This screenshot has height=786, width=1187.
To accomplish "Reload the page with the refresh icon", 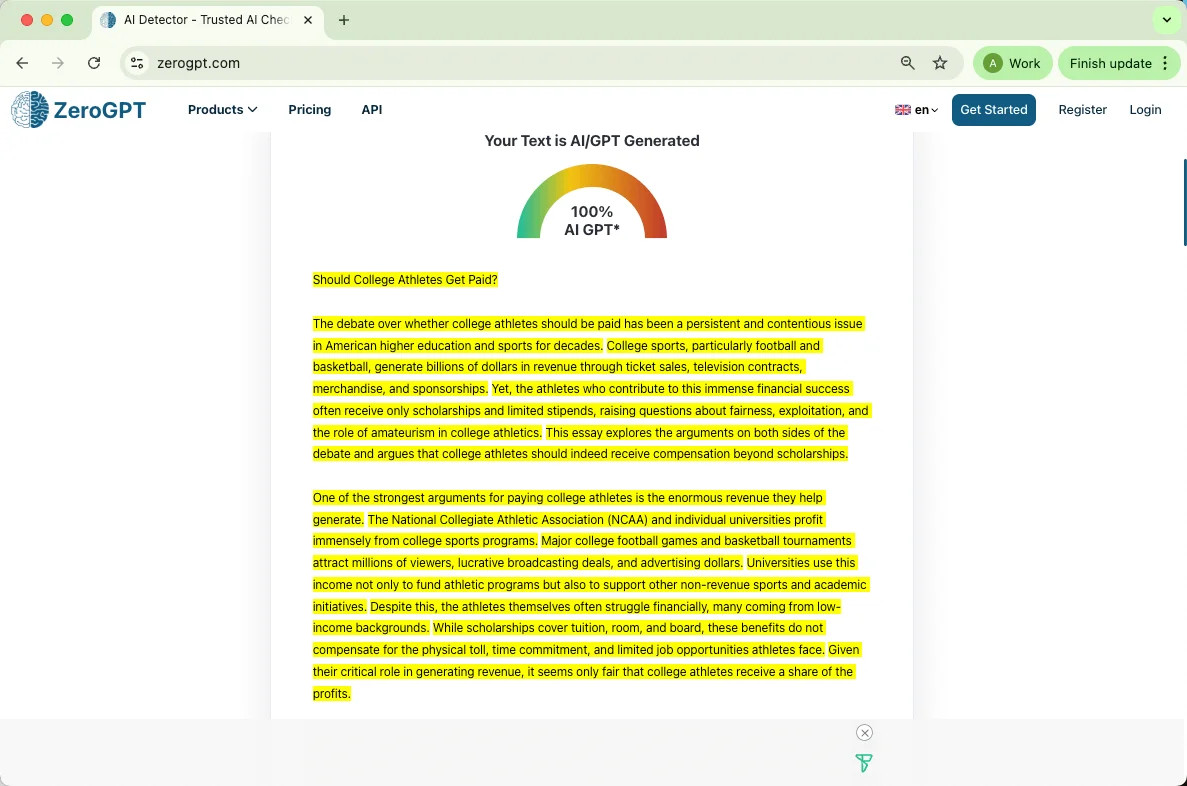I will pyautogui.click(x=94, y=63).
